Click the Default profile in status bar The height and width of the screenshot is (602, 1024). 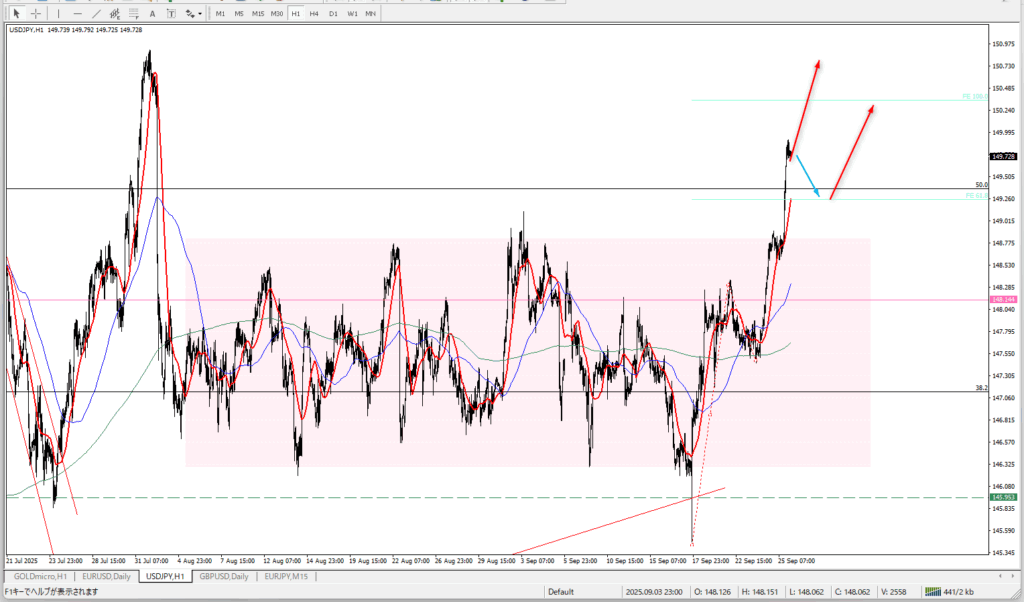tap(560, 592)
